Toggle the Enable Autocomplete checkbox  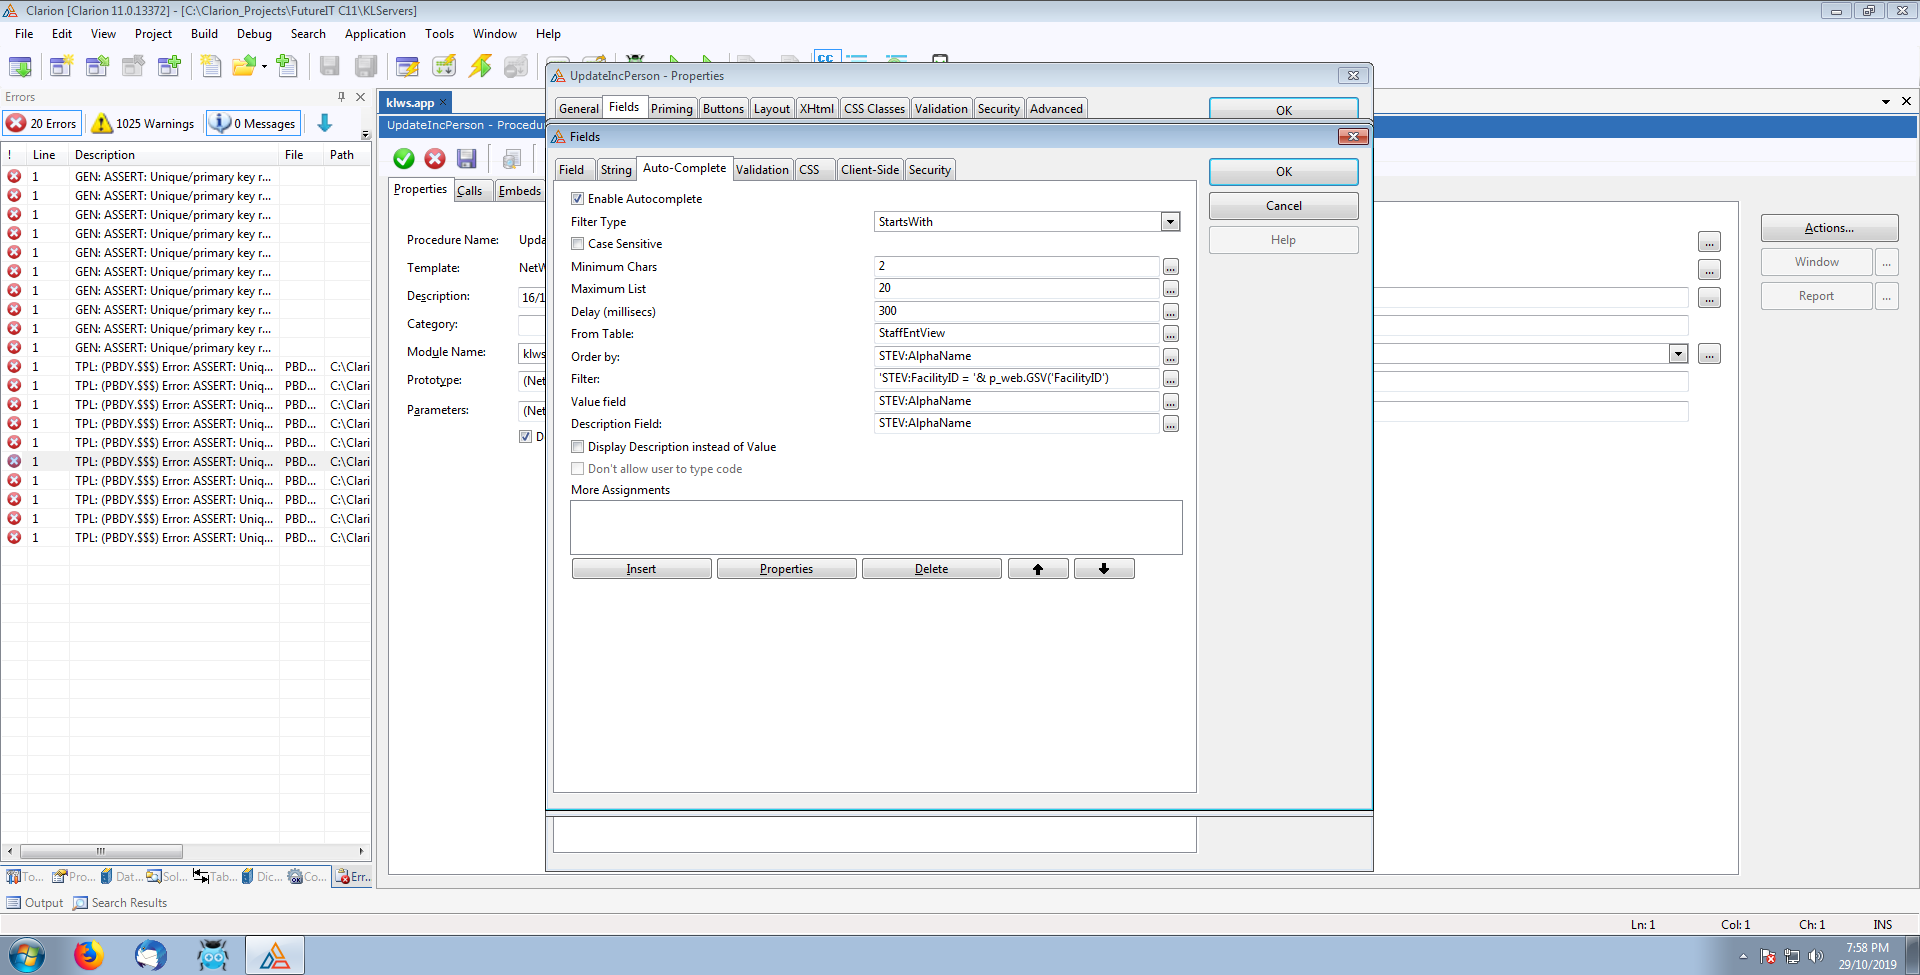point(578,199)
